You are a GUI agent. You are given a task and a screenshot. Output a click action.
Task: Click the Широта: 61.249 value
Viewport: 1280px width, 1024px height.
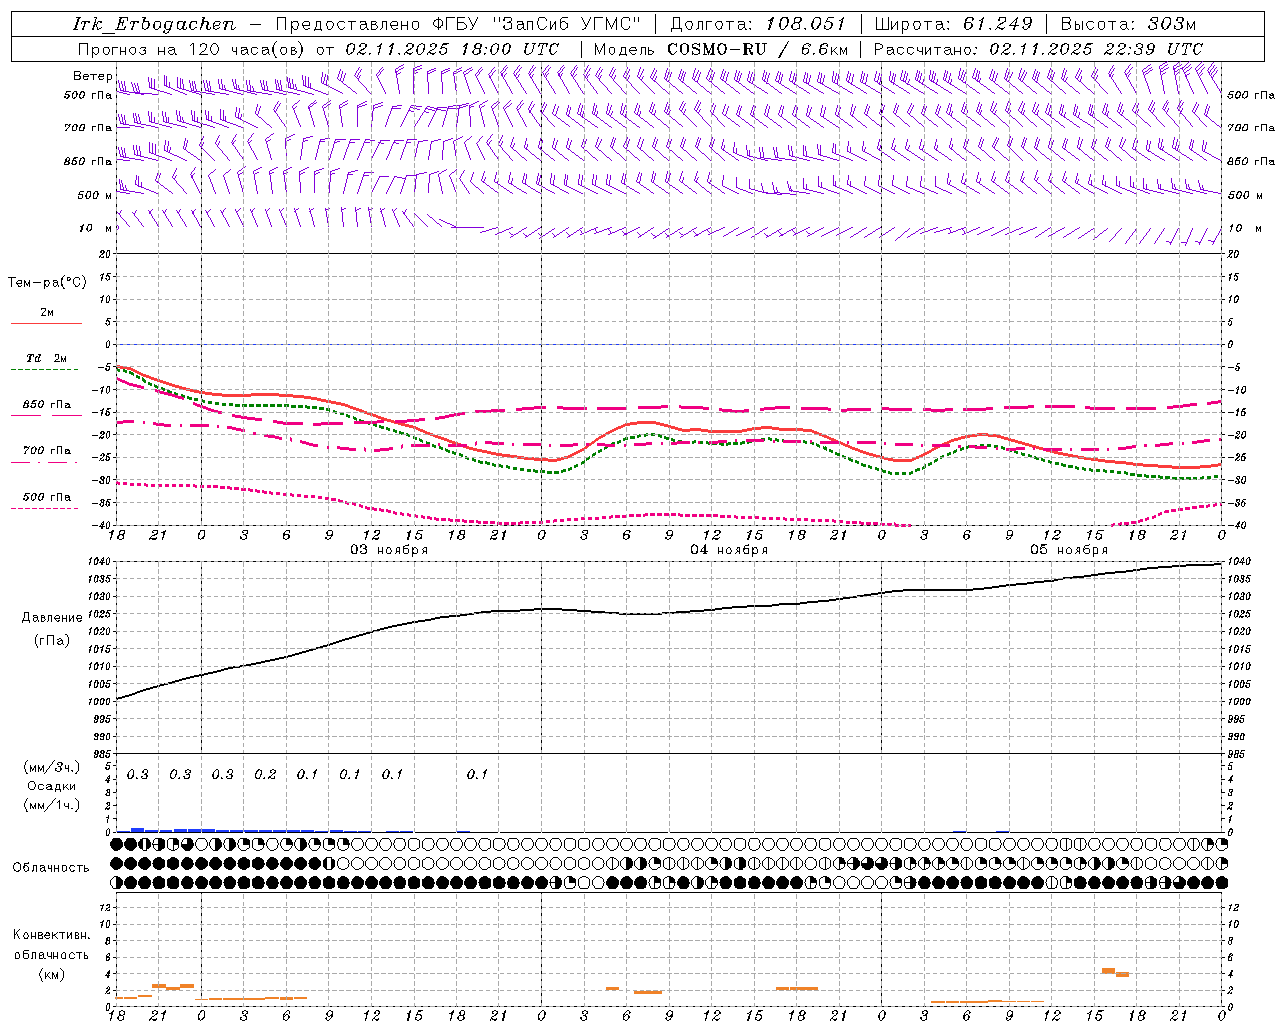pos(953,24)
